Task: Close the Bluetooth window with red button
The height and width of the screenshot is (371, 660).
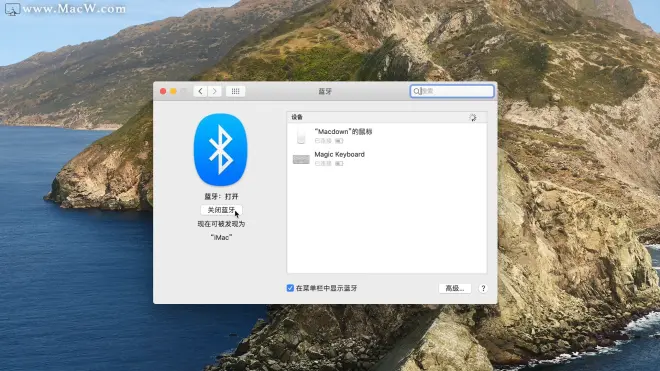Action: [x=163, y=91]
